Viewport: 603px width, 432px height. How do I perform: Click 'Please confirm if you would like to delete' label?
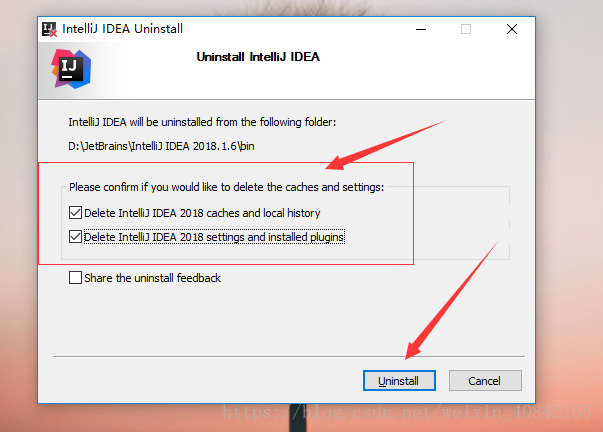pos(227,187)
